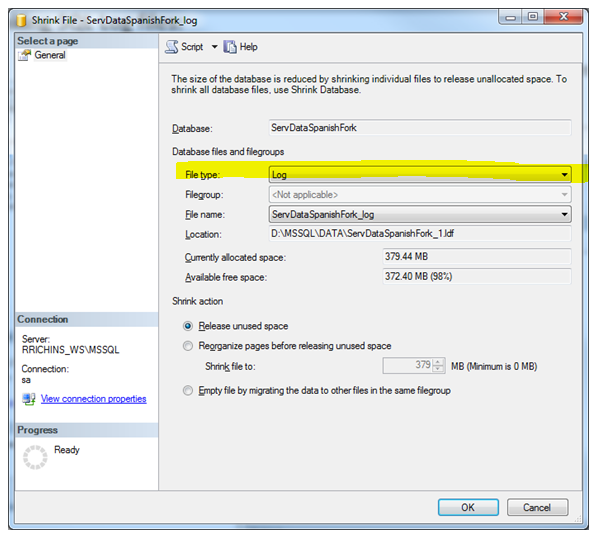Click the database cylinder icon in title bar
This screenshot has width=596, height=544.
(21, 20)
